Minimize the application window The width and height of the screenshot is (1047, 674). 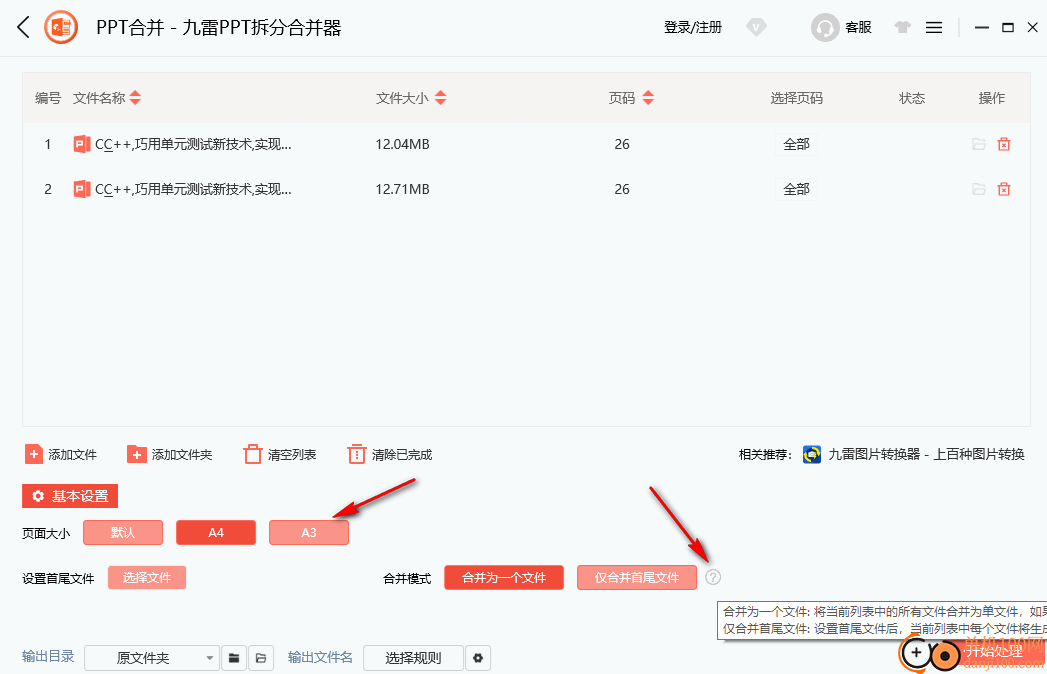tap(982, 27)
